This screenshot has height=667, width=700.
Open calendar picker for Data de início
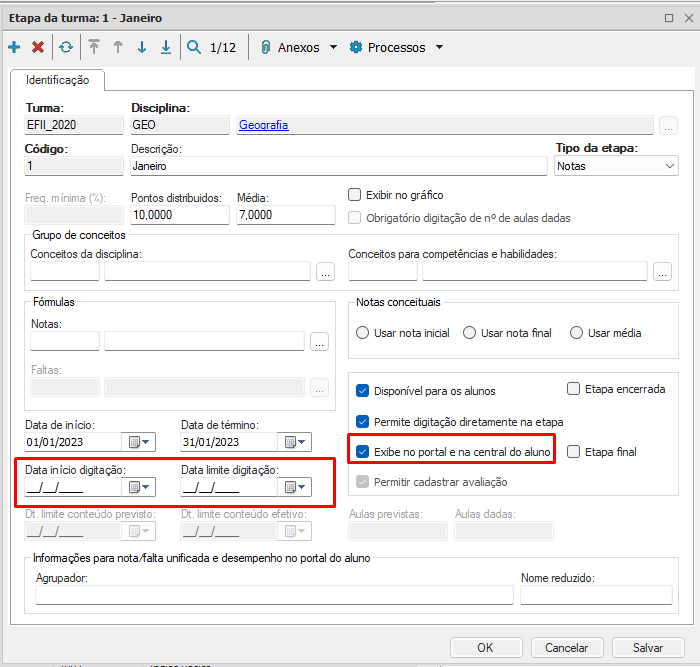click(138, 441)
